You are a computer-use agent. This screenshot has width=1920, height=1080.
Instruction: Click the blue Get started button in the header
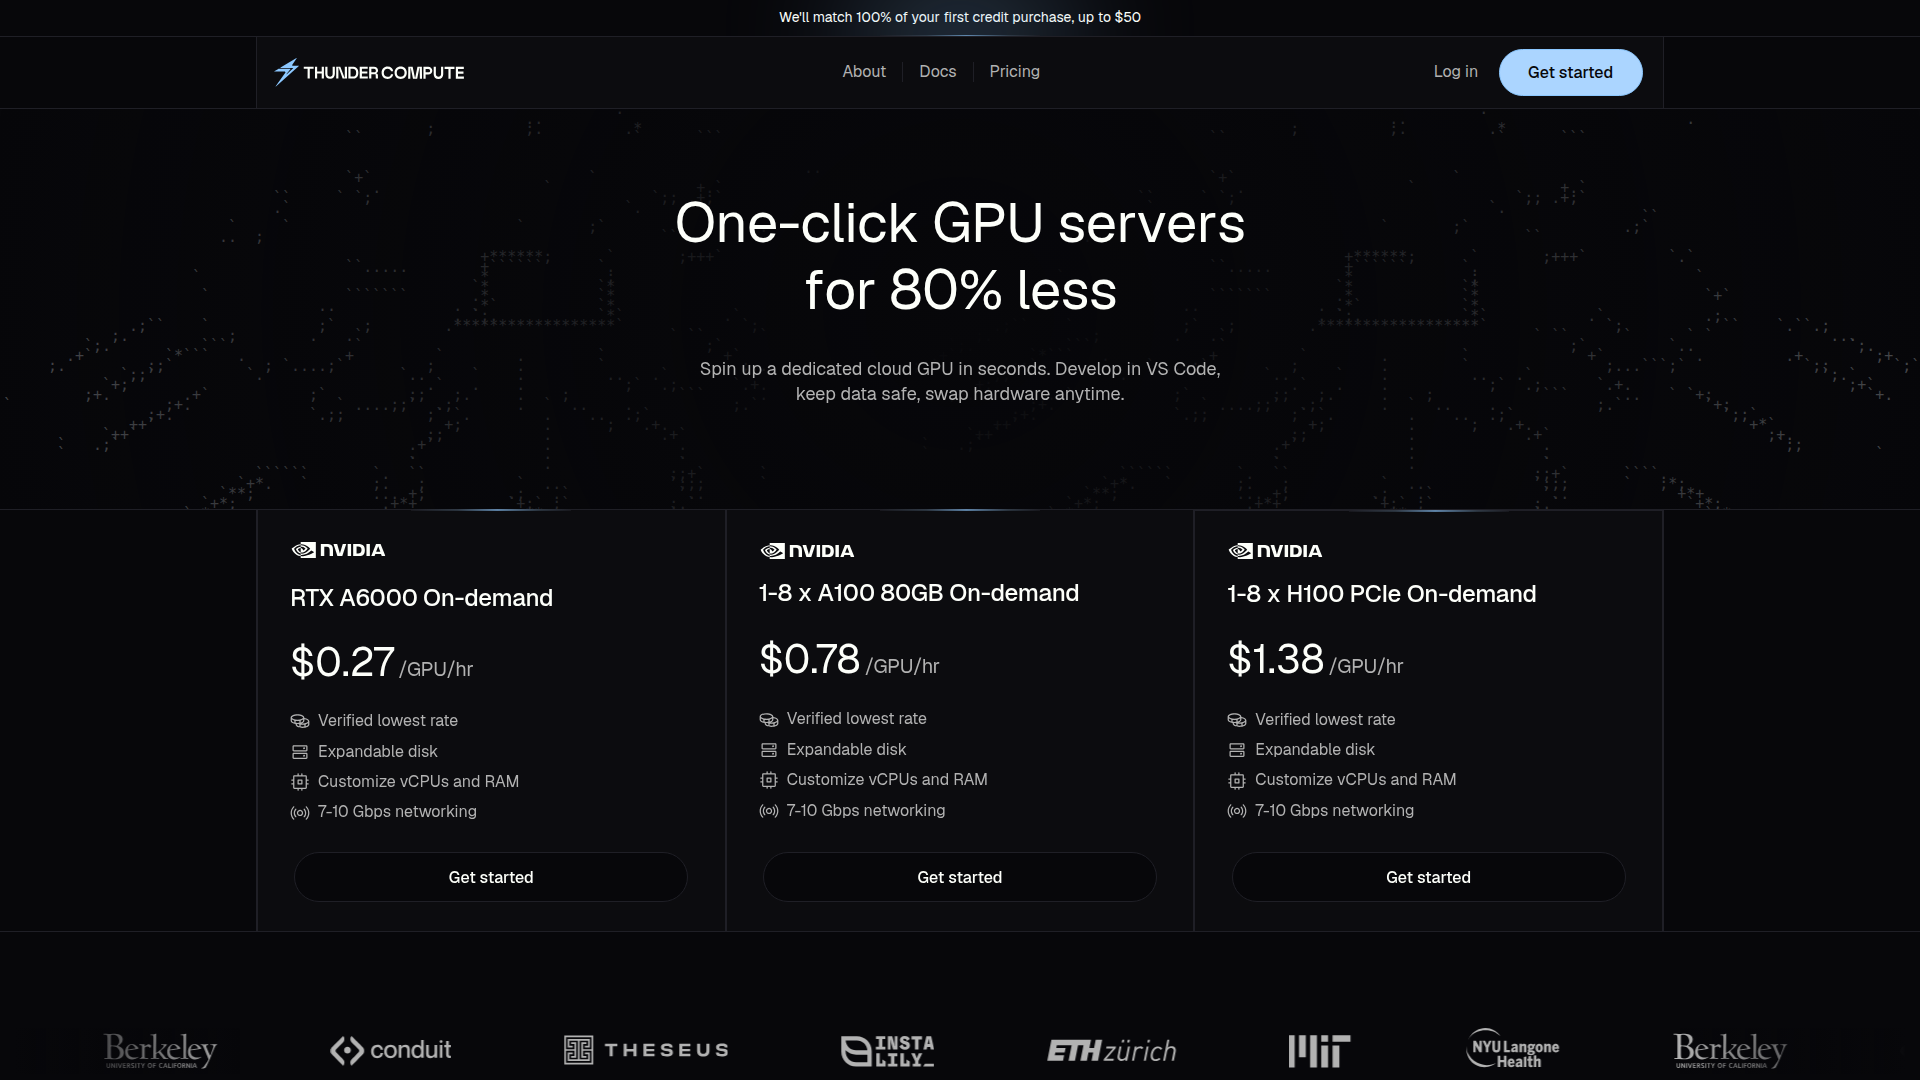[x=1570, y=72]
